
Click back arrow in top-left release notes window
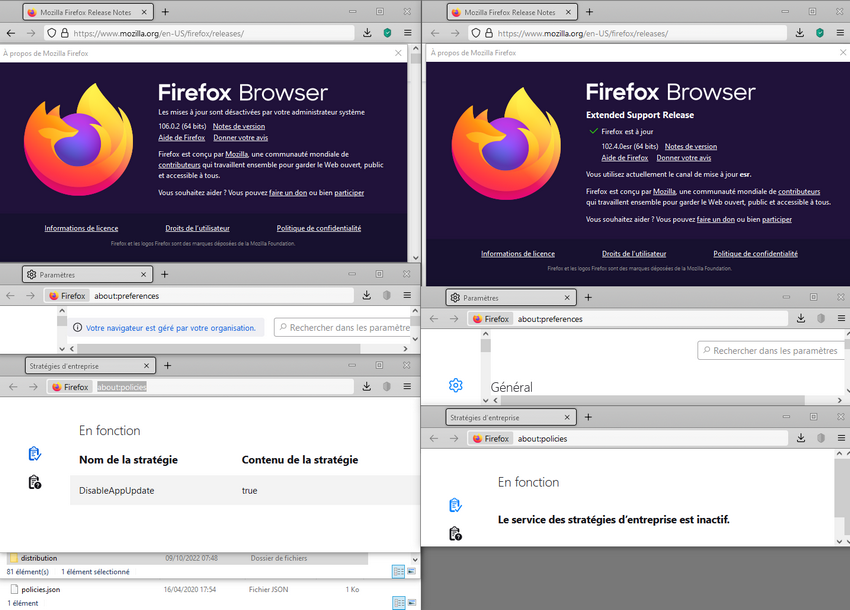coord(11,33)
